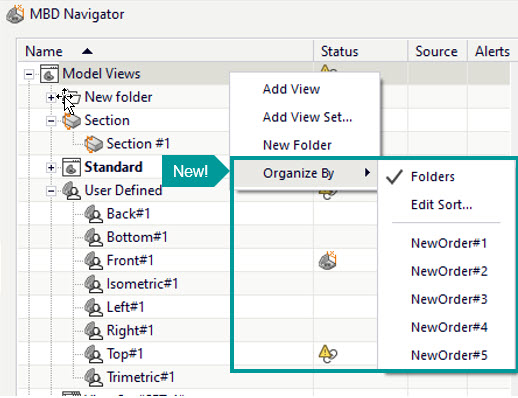Viewport: 518px width, 398px height.
Task: Select the Front#1 view label
Action: (x=130, y=261)
